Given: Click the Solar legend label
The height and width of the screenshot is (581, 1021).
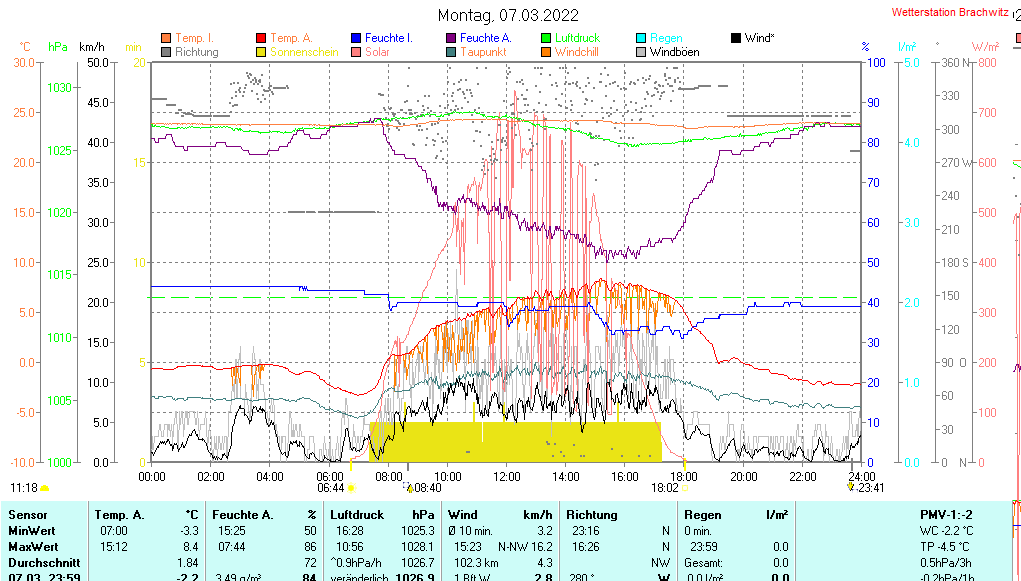Looking at the screenshot, I should 377,52.
